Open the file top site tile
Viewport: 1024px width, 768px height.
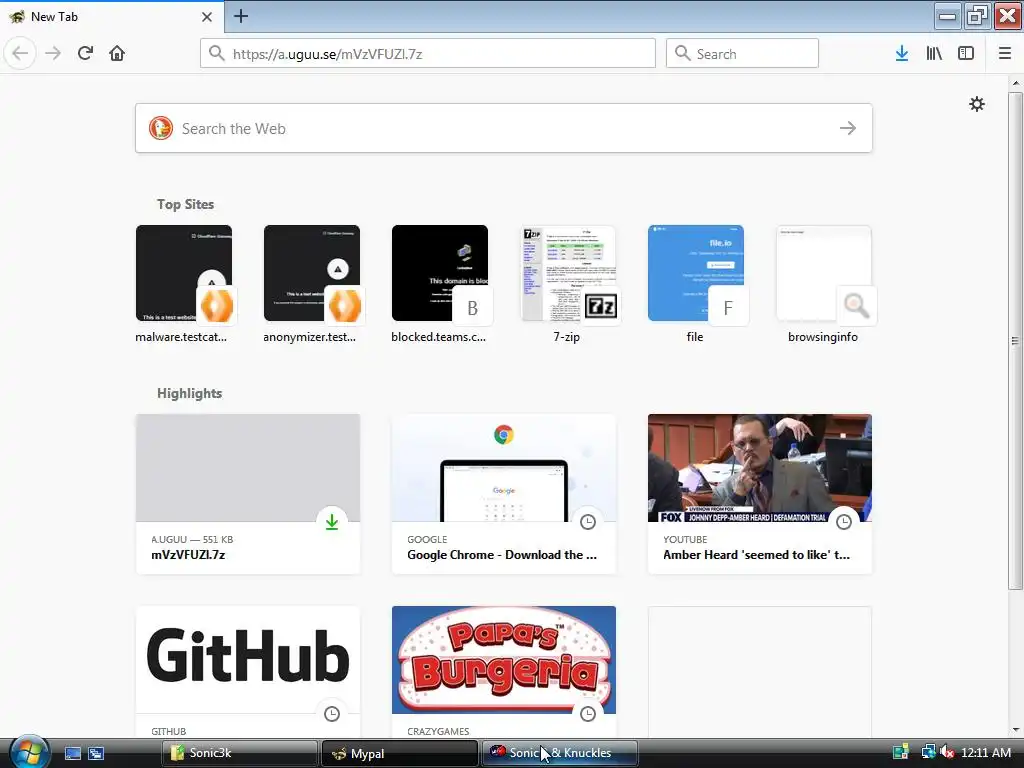[x=696, y=285]
